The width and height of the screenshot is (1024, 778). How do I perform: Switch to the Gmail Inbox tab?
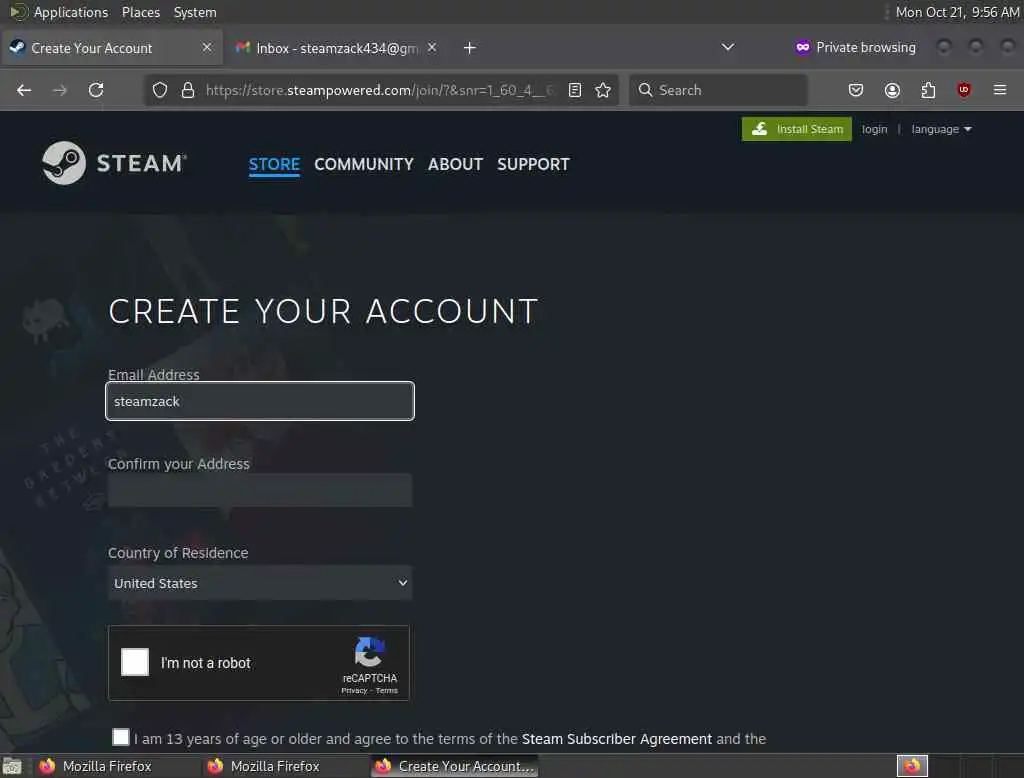click(336, 48)
